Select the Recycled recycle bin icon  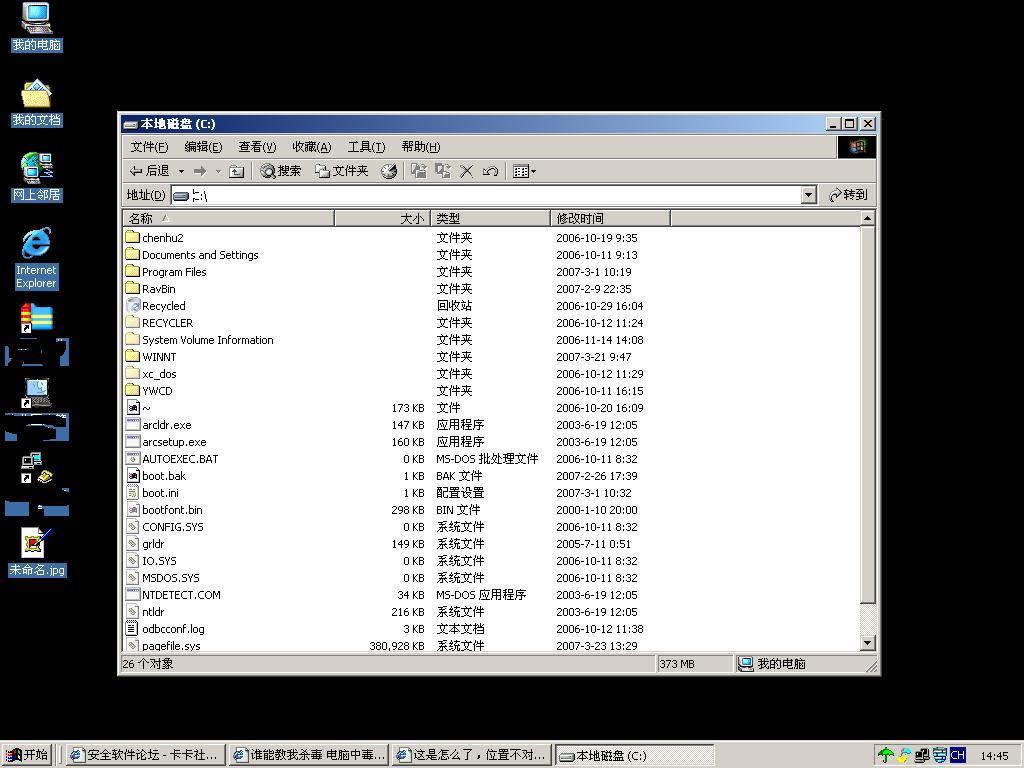(133, 305)
